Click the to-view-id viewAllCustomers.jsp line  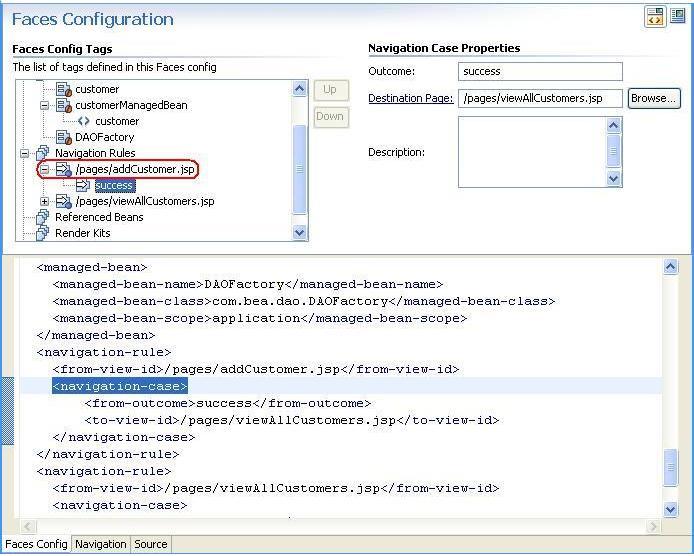(x=292, y=420)
